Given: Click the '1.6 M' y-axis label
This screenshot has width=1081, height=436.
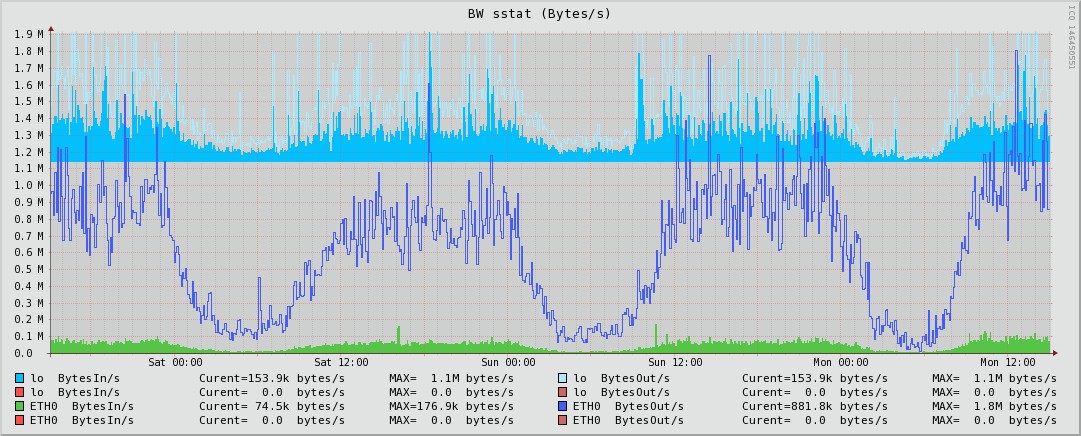Looking at the screenshot, I should 28,84.
